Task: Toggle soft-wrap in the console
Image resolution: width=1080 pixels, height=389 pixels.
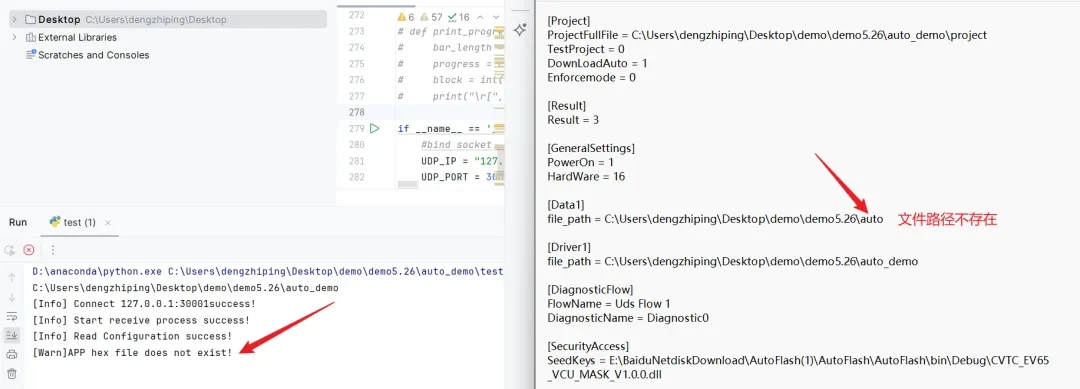Action: coord(12,316)
